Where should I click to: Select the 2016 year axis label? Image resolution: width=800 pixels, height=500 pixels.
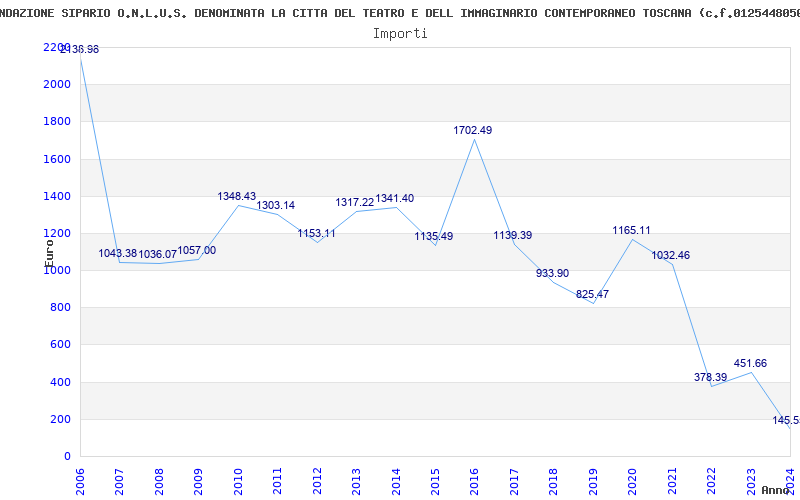[474, 482]
